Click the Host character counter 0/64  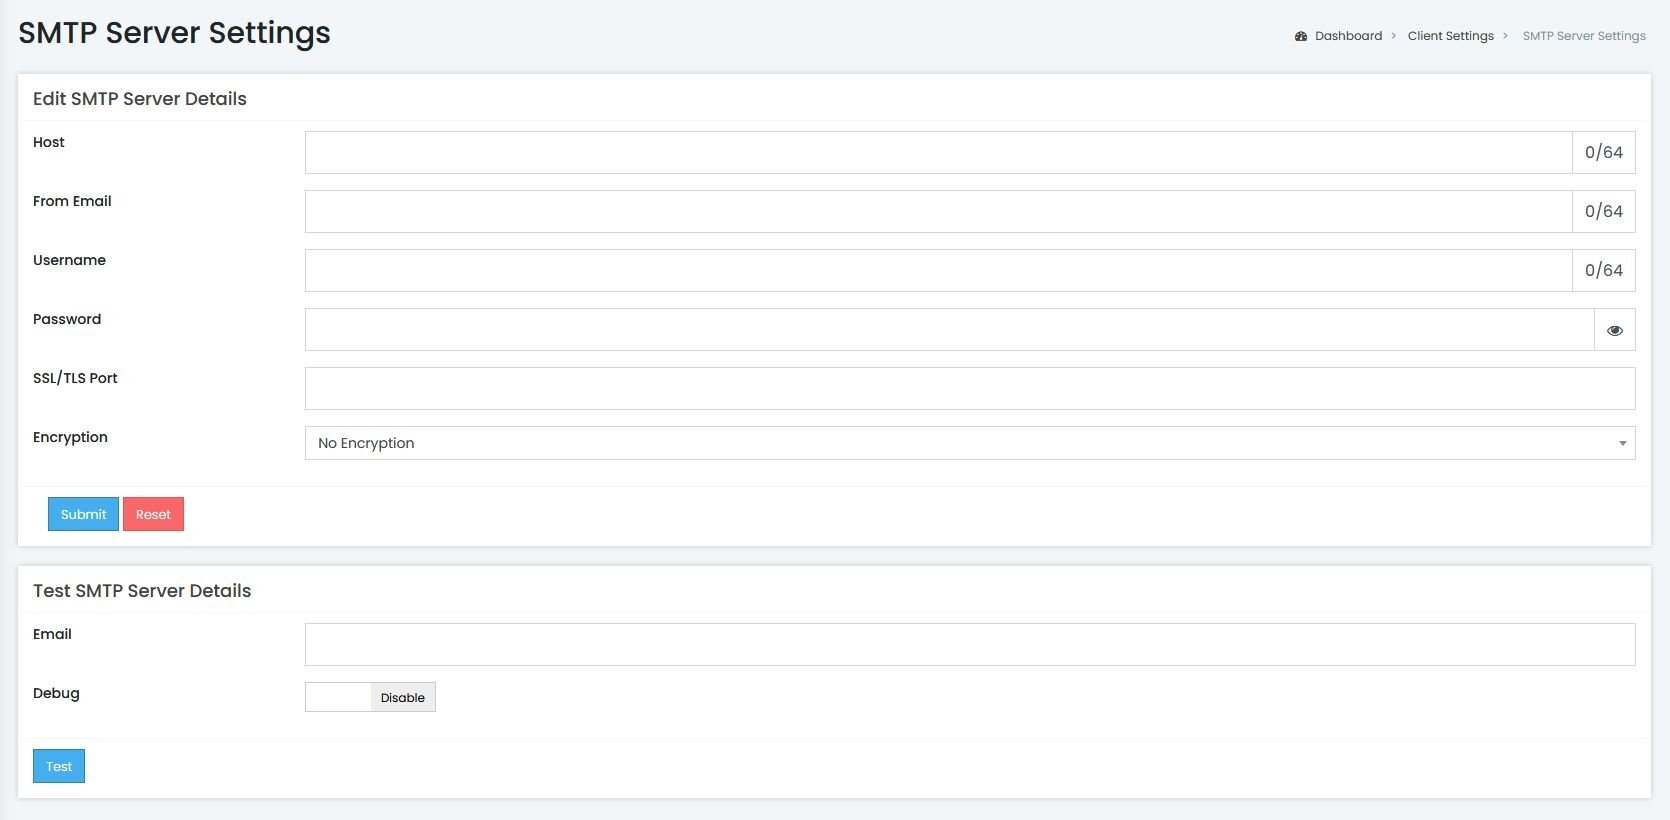pyautogui.click(x=1604, y=152)
